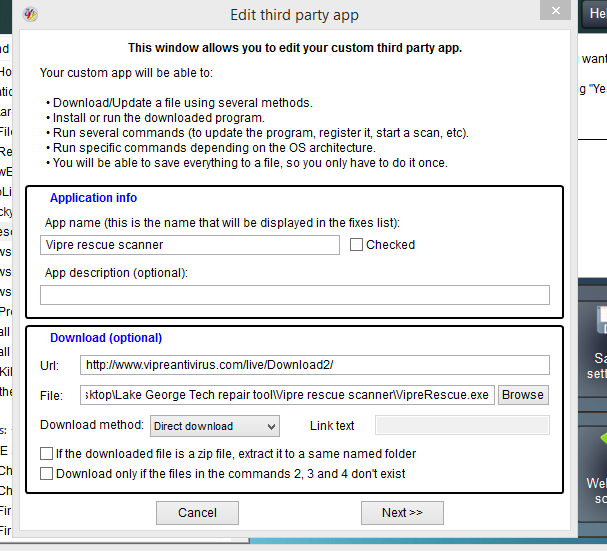Click the Cancel button
The width and height of the screenshot is (607, 551).
click(x=197, y=513)
